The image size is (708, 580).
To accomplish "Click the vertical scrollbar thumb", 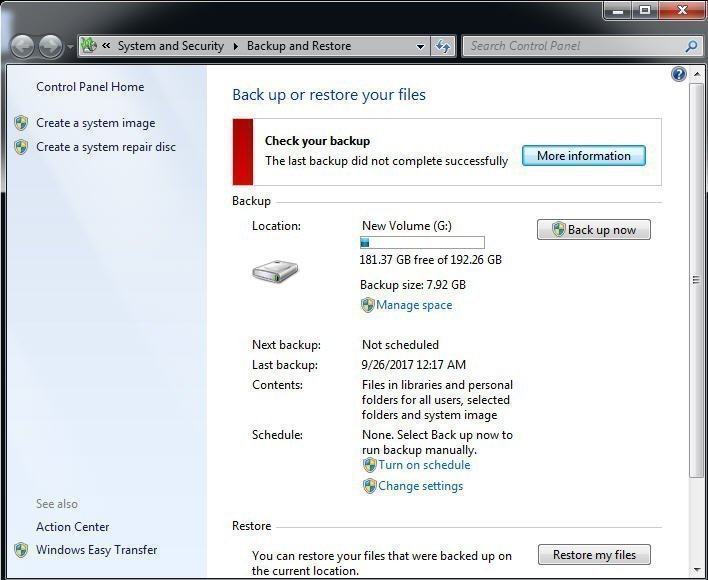I will (696, 280).
